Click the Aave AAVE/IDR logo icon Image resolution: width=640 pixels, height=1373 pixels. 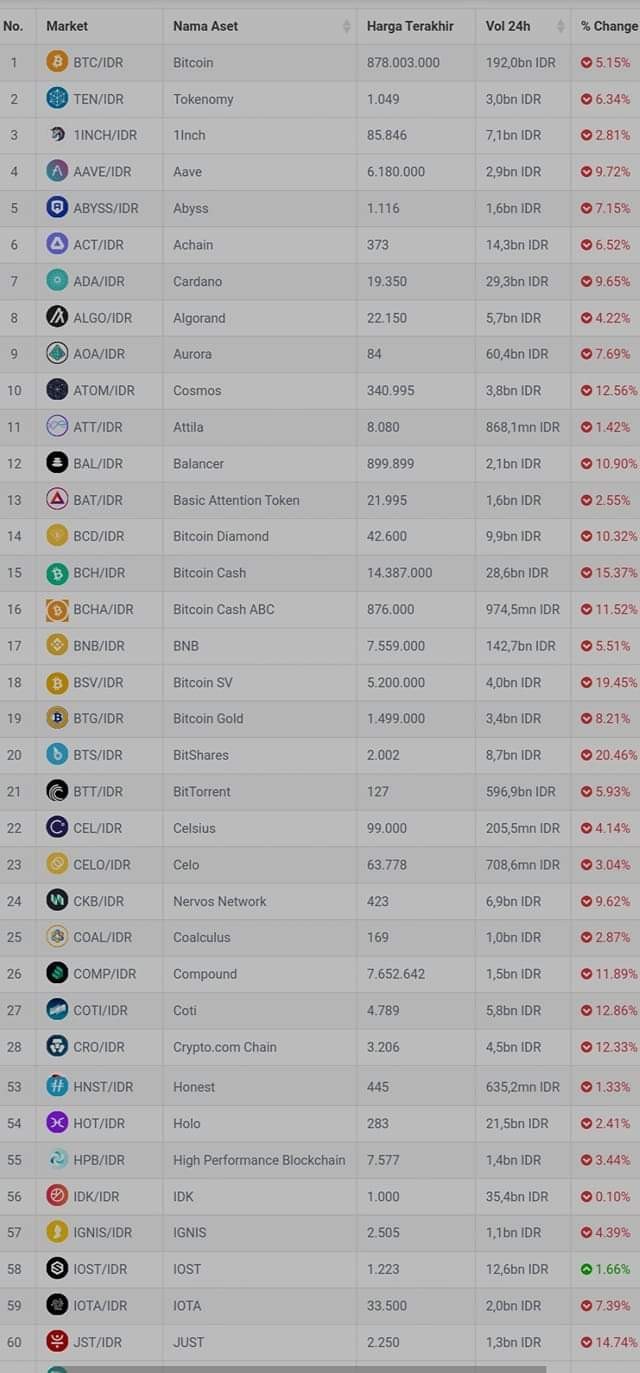point(57,171)
